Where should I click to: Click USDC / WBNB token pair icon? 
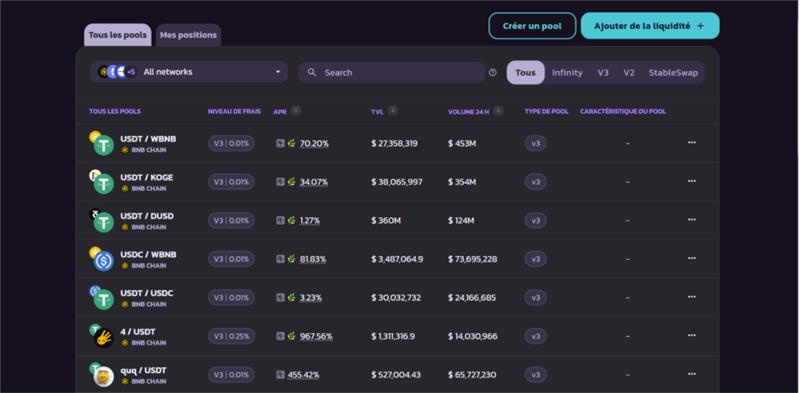pos(102,259)
